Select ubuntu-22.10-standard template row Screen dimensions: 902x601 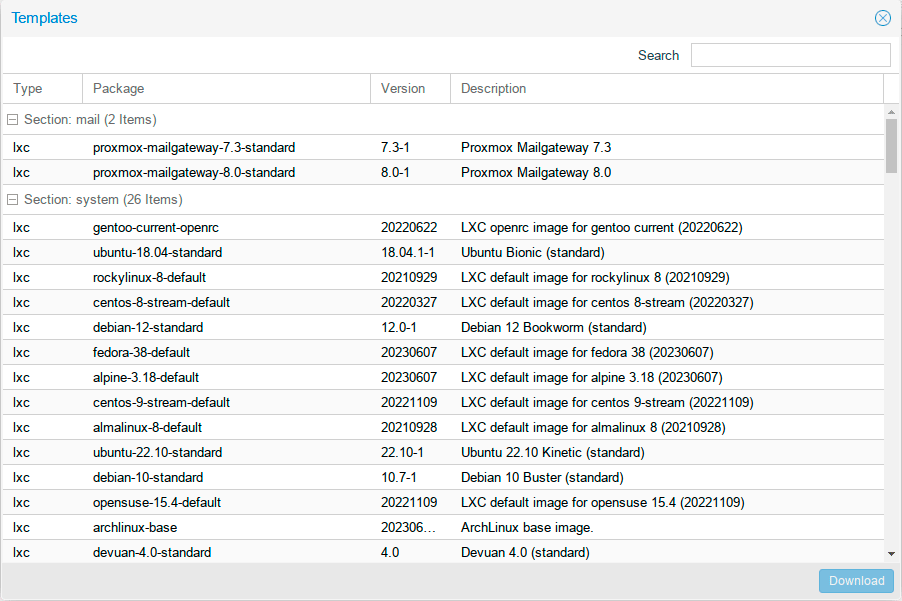[157, 453]
